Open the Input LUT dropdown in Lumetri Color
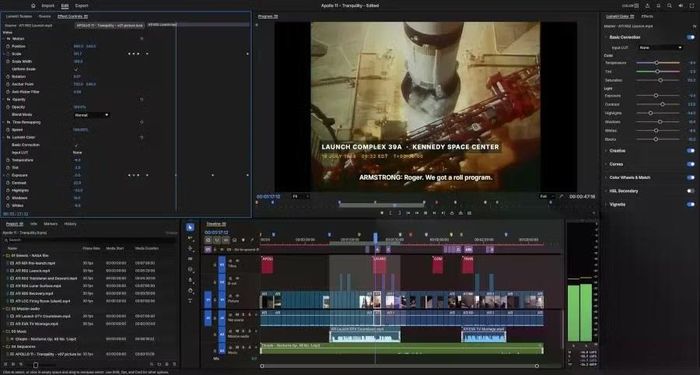700x375 pixels. 660,47
